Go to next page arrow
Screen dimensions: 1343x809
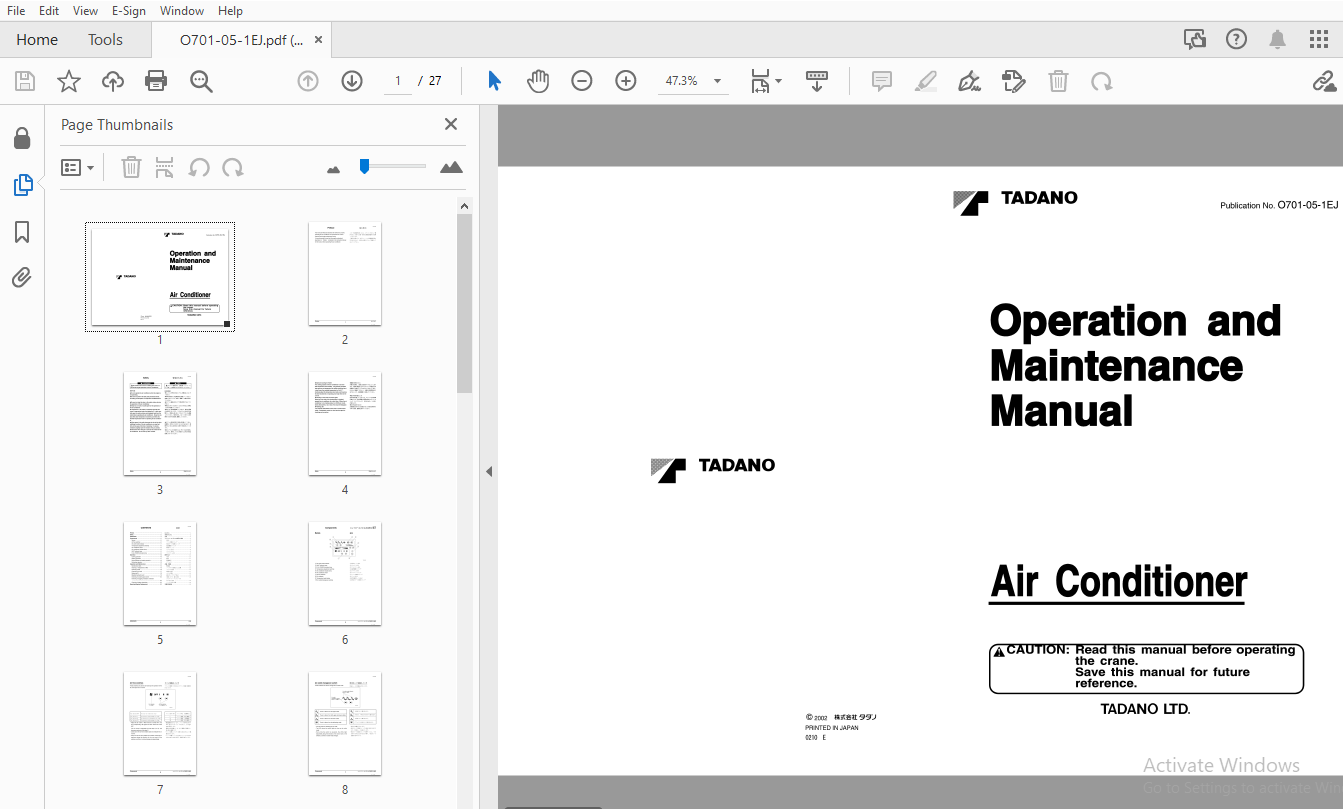pos(352,81)
